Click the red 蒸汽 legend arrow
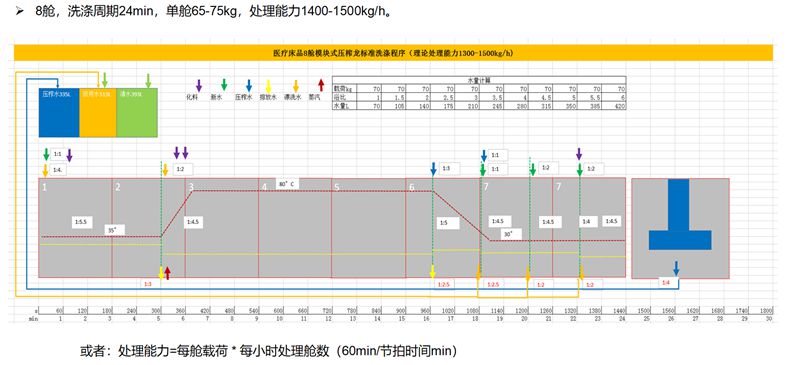 pos(321,85)
